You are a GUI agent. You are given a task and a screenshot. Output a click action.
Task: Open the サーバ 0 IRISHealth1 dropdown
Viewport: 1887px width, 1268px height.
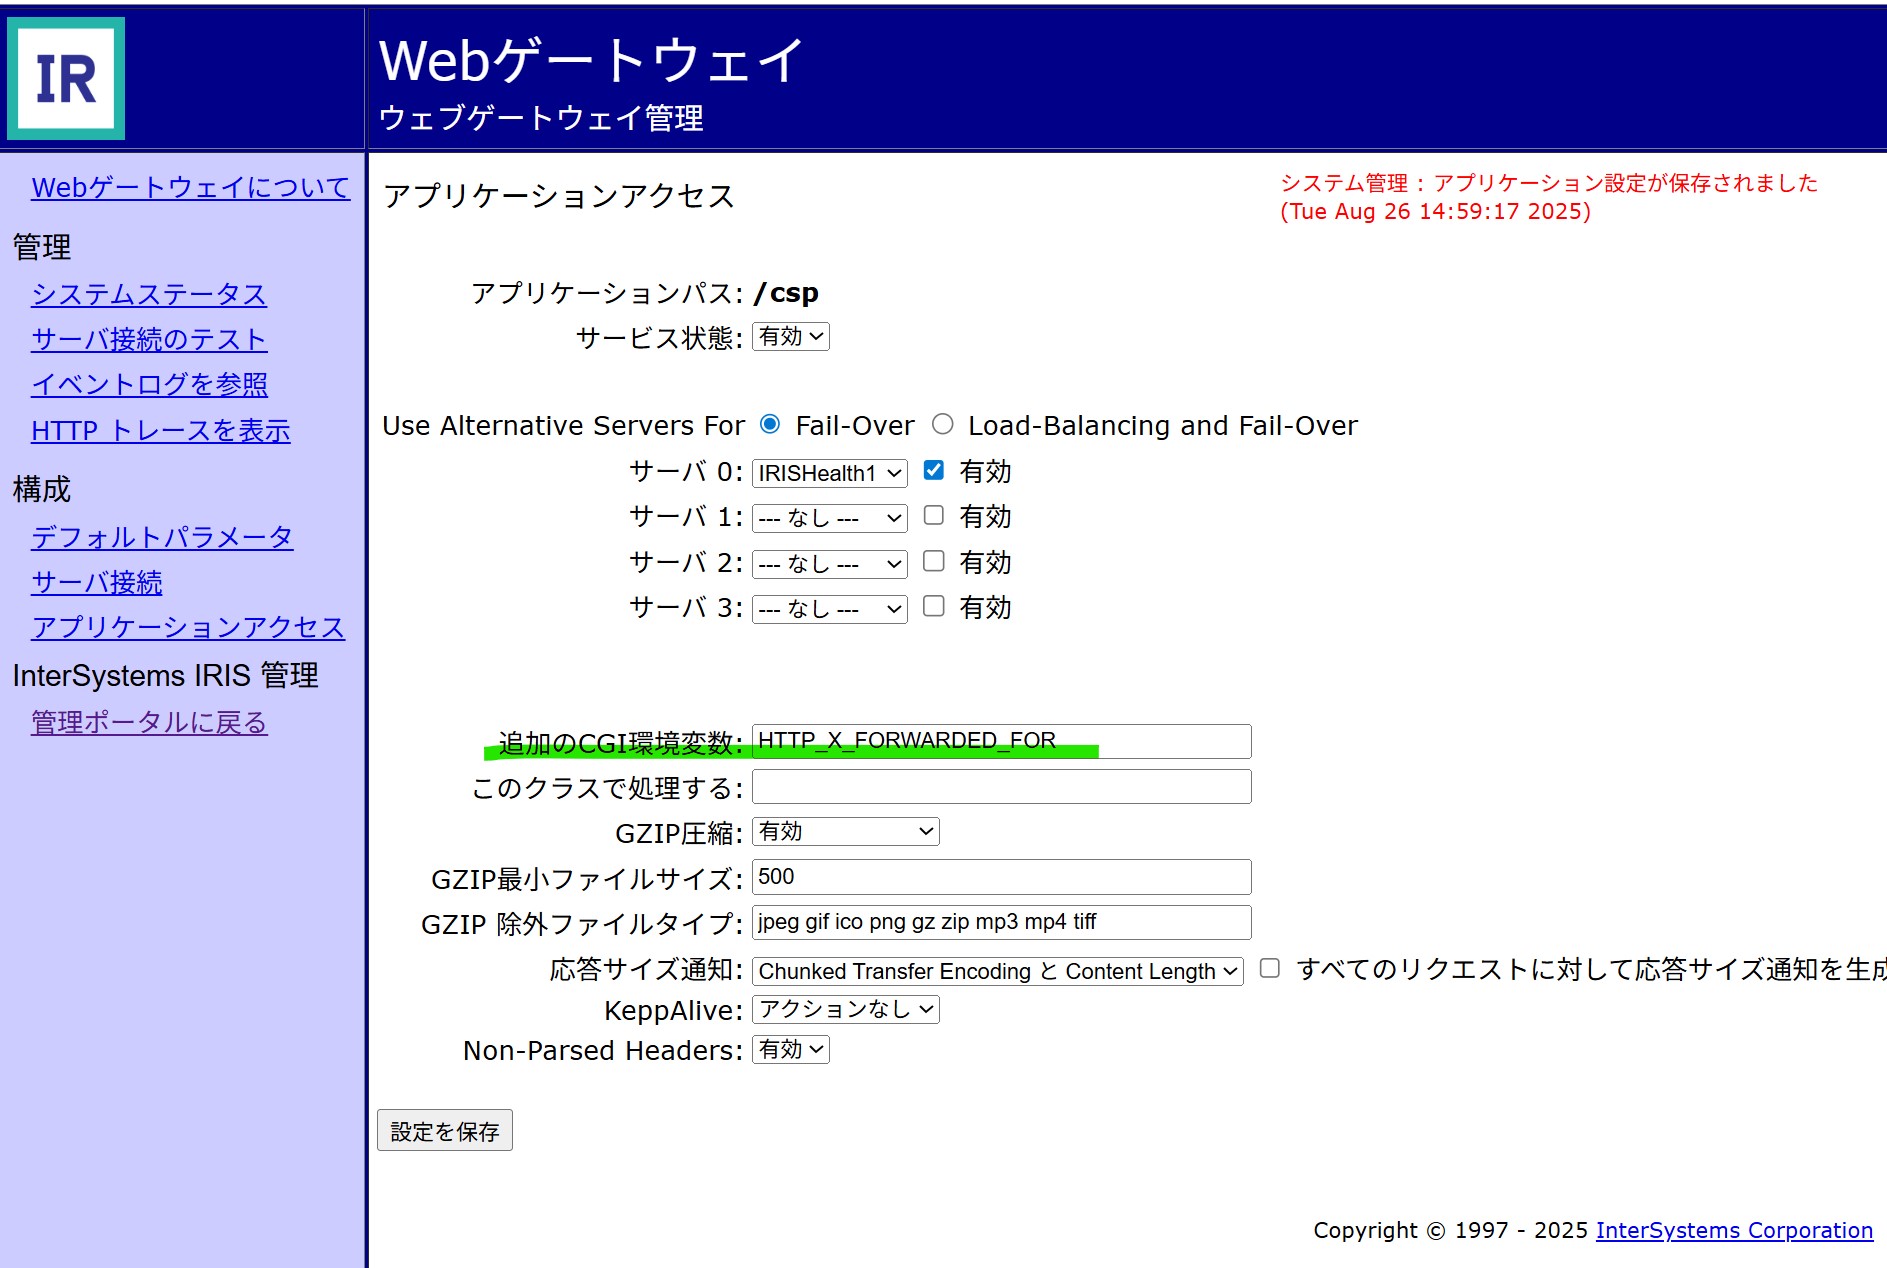[829, 473]
